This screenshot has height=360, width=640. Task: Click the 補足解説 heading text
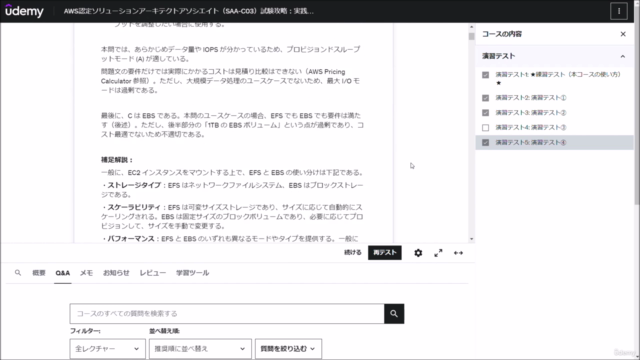point(117,160)
